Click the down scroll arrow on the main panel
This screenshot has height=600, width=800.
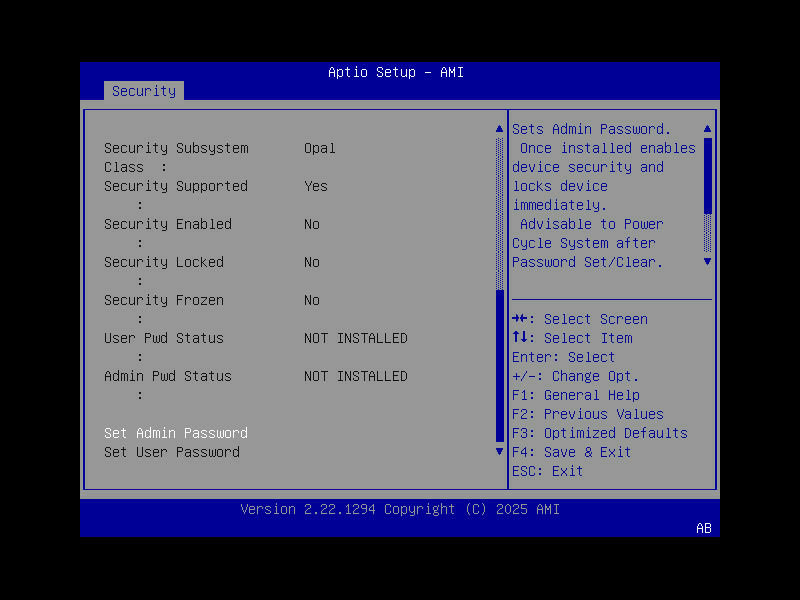[499, 451]
